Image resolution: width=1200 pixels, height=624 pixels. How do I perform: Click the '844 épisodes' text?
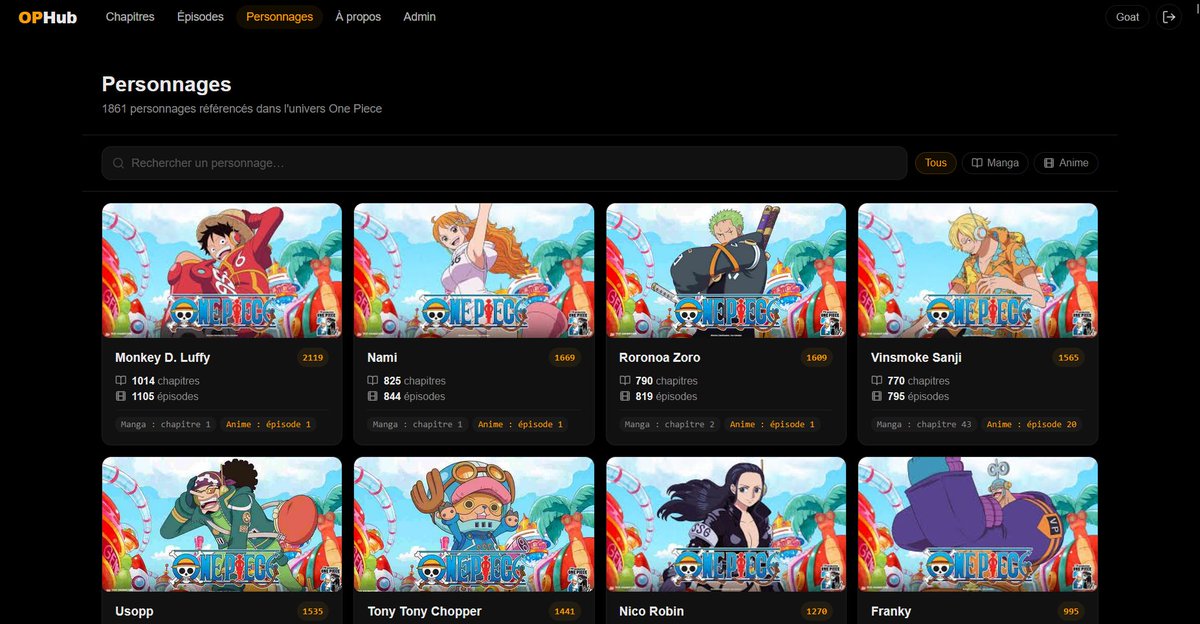[x=415, y=396]
